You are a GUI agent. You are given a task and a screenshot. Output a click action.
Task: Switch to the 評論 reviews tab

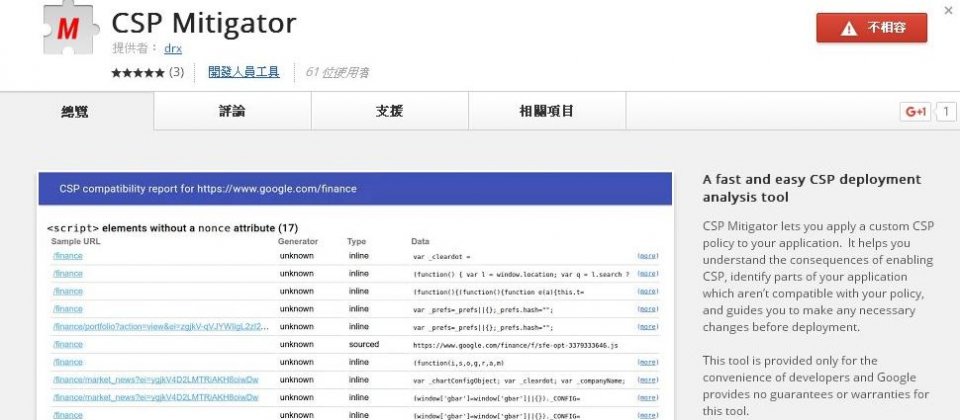coord(232,111)
